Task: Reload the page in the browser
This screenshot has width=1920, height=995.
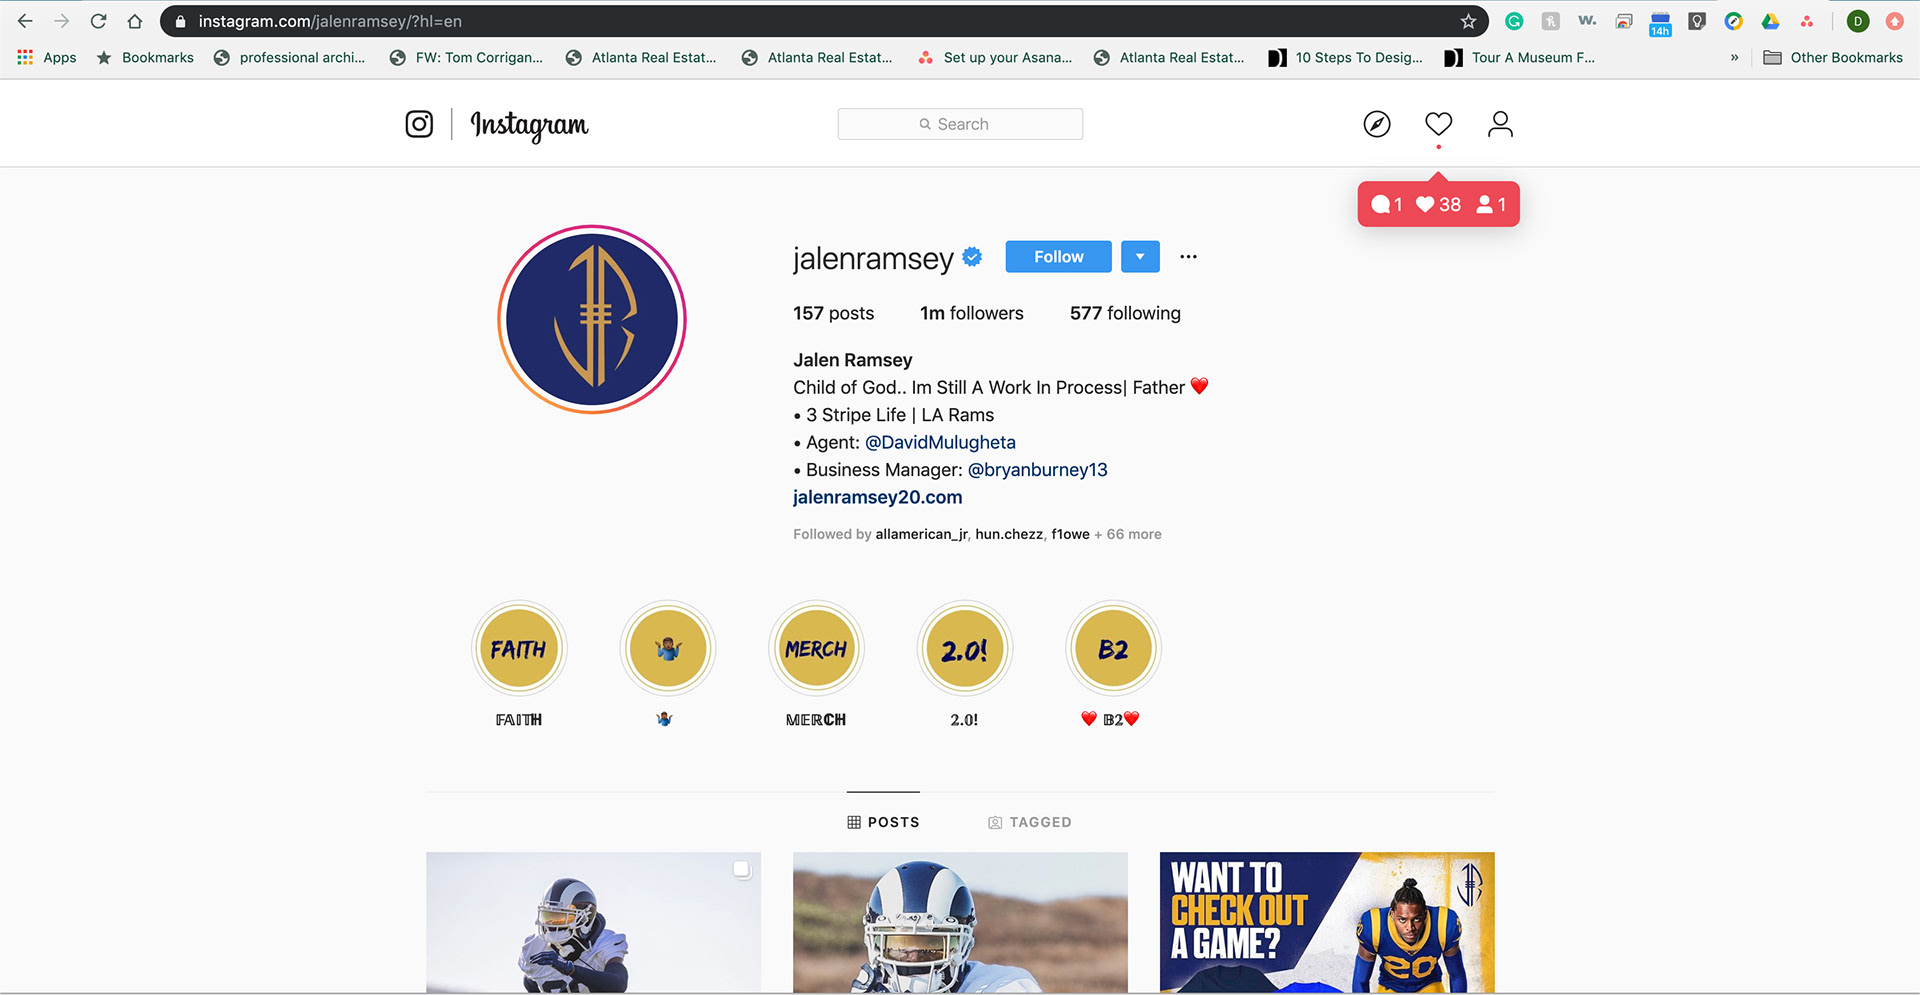Action: point(98,21)
